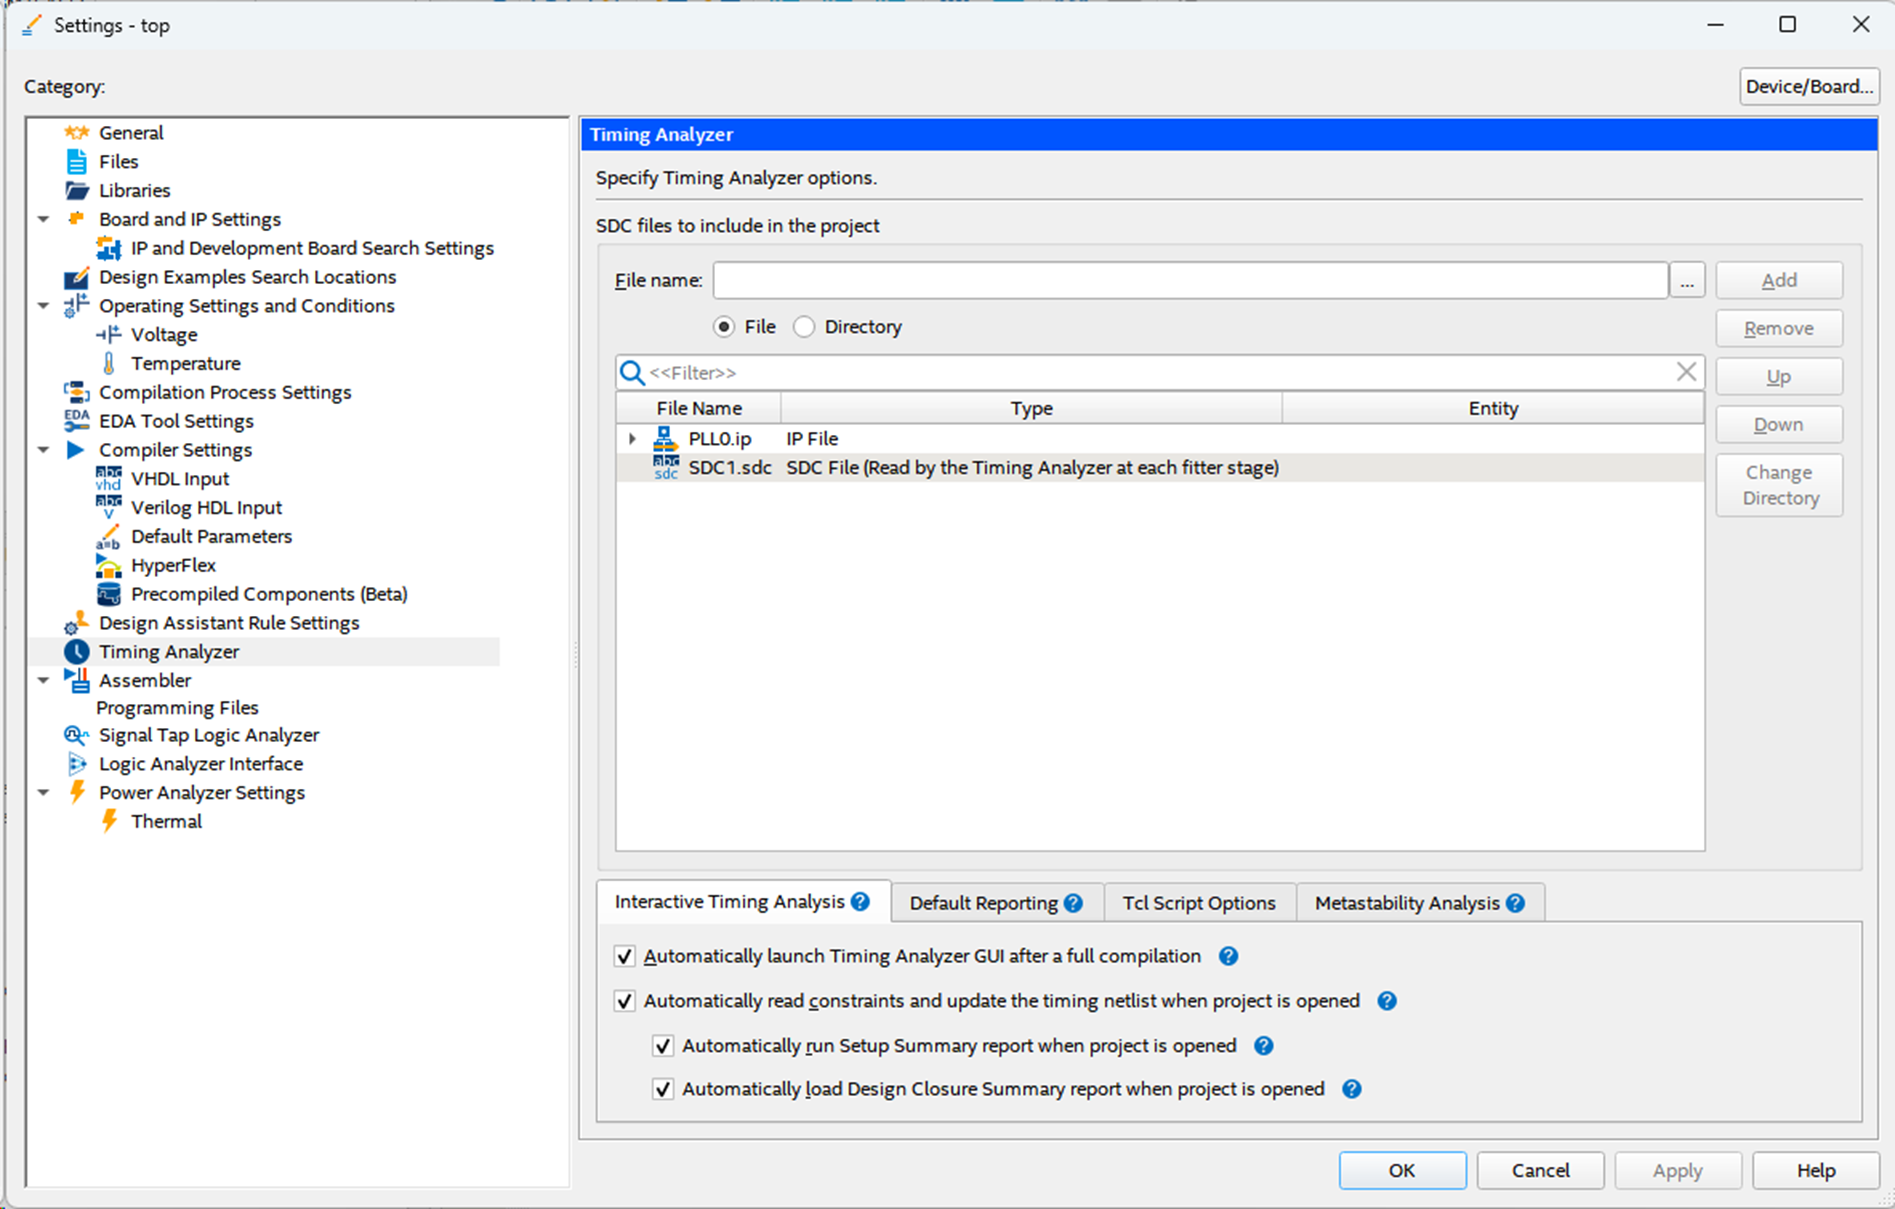This screenshot has width=1895, height=1209.
Task: Click the Signal Tap Logic Analyzer icon
Action: [x=76, y=735]
